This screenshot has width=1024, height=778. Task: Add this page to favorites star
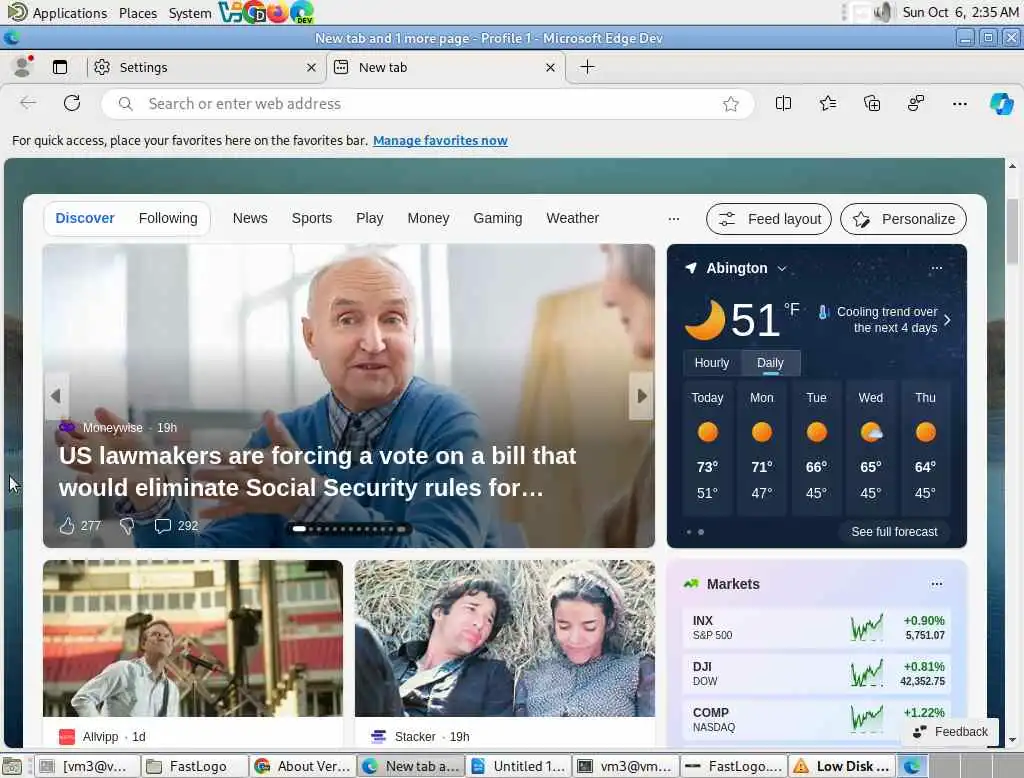pyautogui.click(x=731, y=104)
